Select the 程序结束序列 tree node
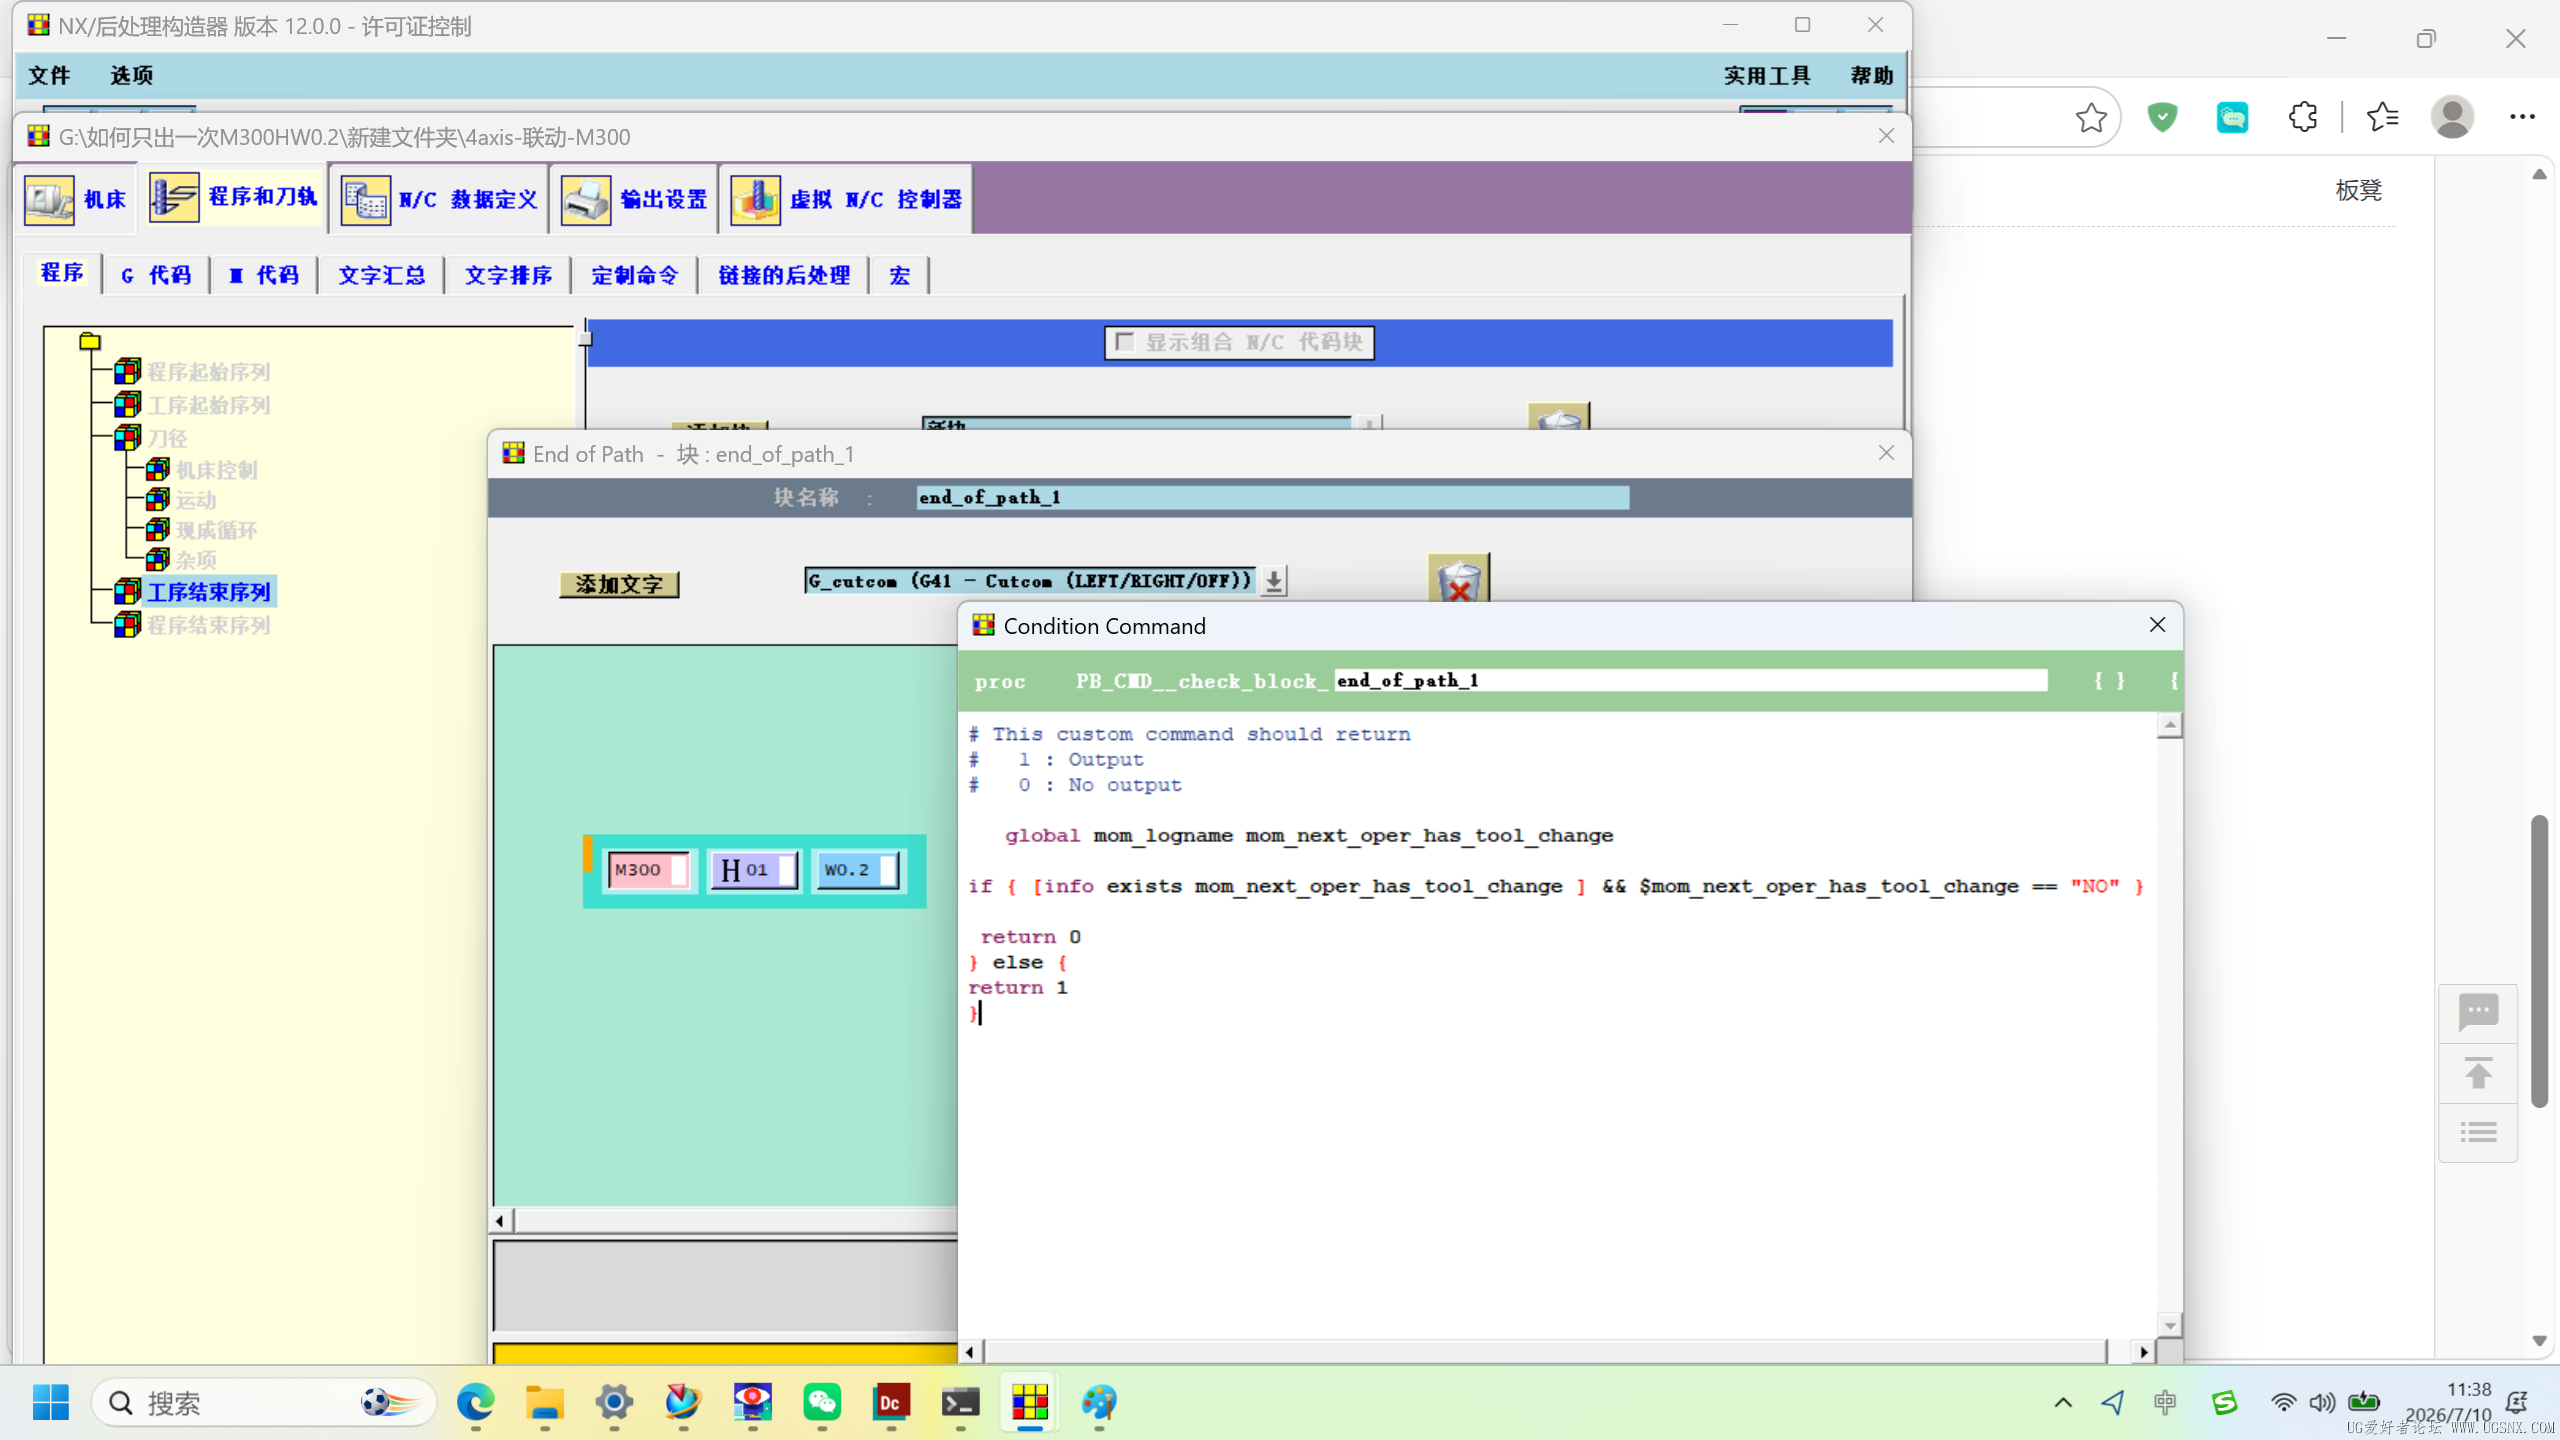Image resolution: width=2560 pixels, height=1440 pixels. tap(209, 625)
